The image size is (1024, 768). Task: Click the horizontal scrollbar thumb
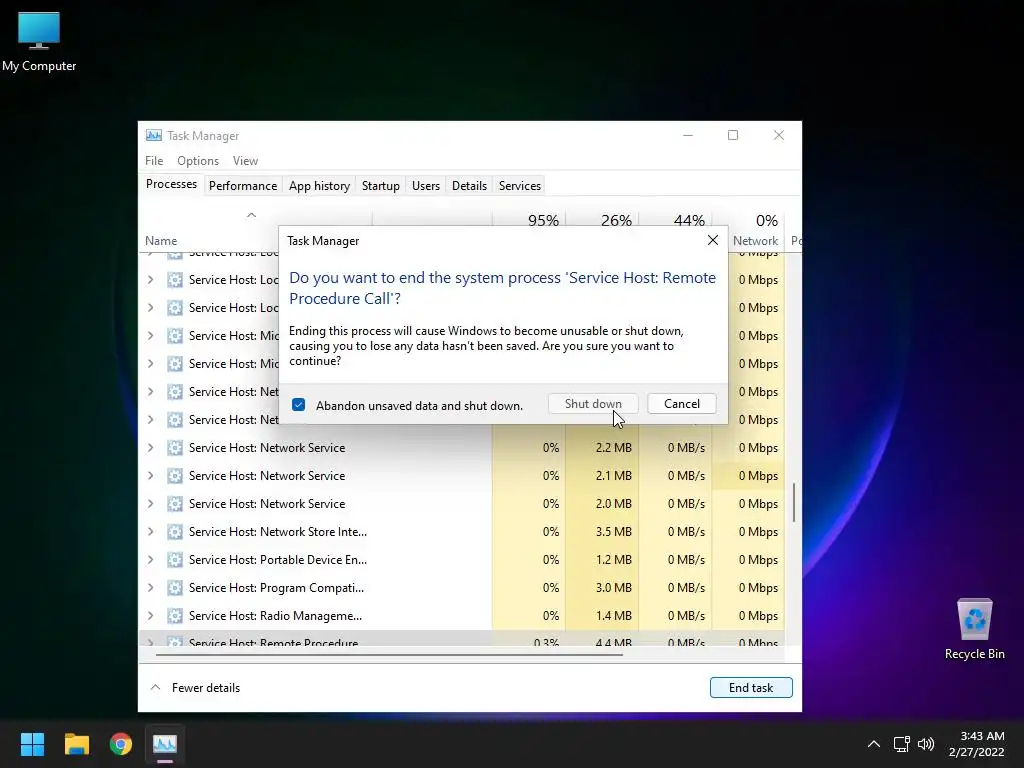[389, 654]
